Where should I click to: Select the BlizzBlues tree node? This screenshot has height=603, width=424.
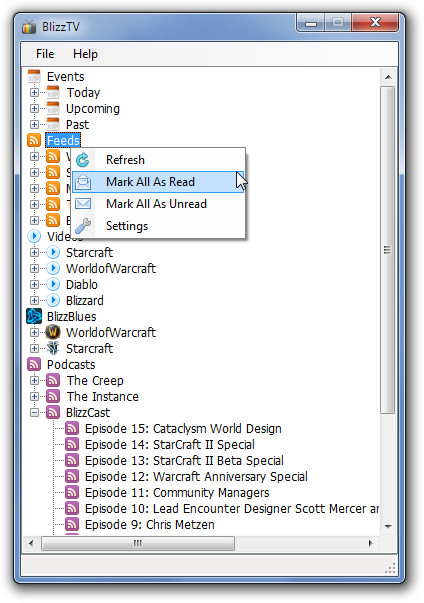71,316
